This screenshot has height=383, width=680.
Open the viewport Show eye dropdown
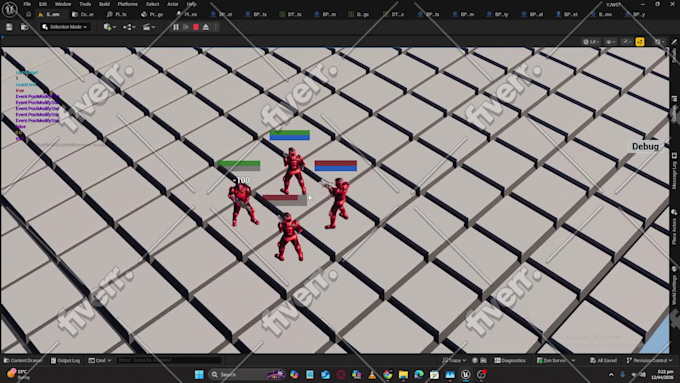[x=611, y=42]
